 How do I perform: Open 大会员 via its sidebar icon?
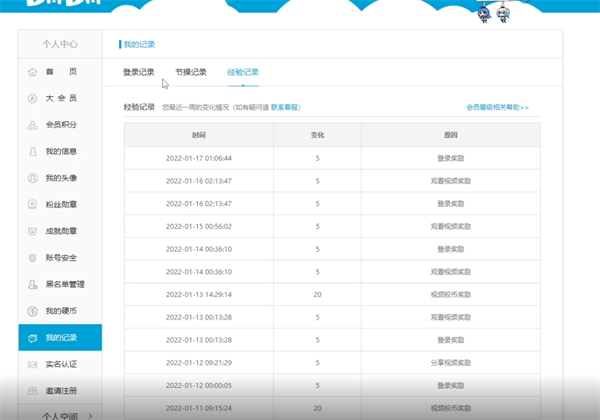[x=33, y=98]
